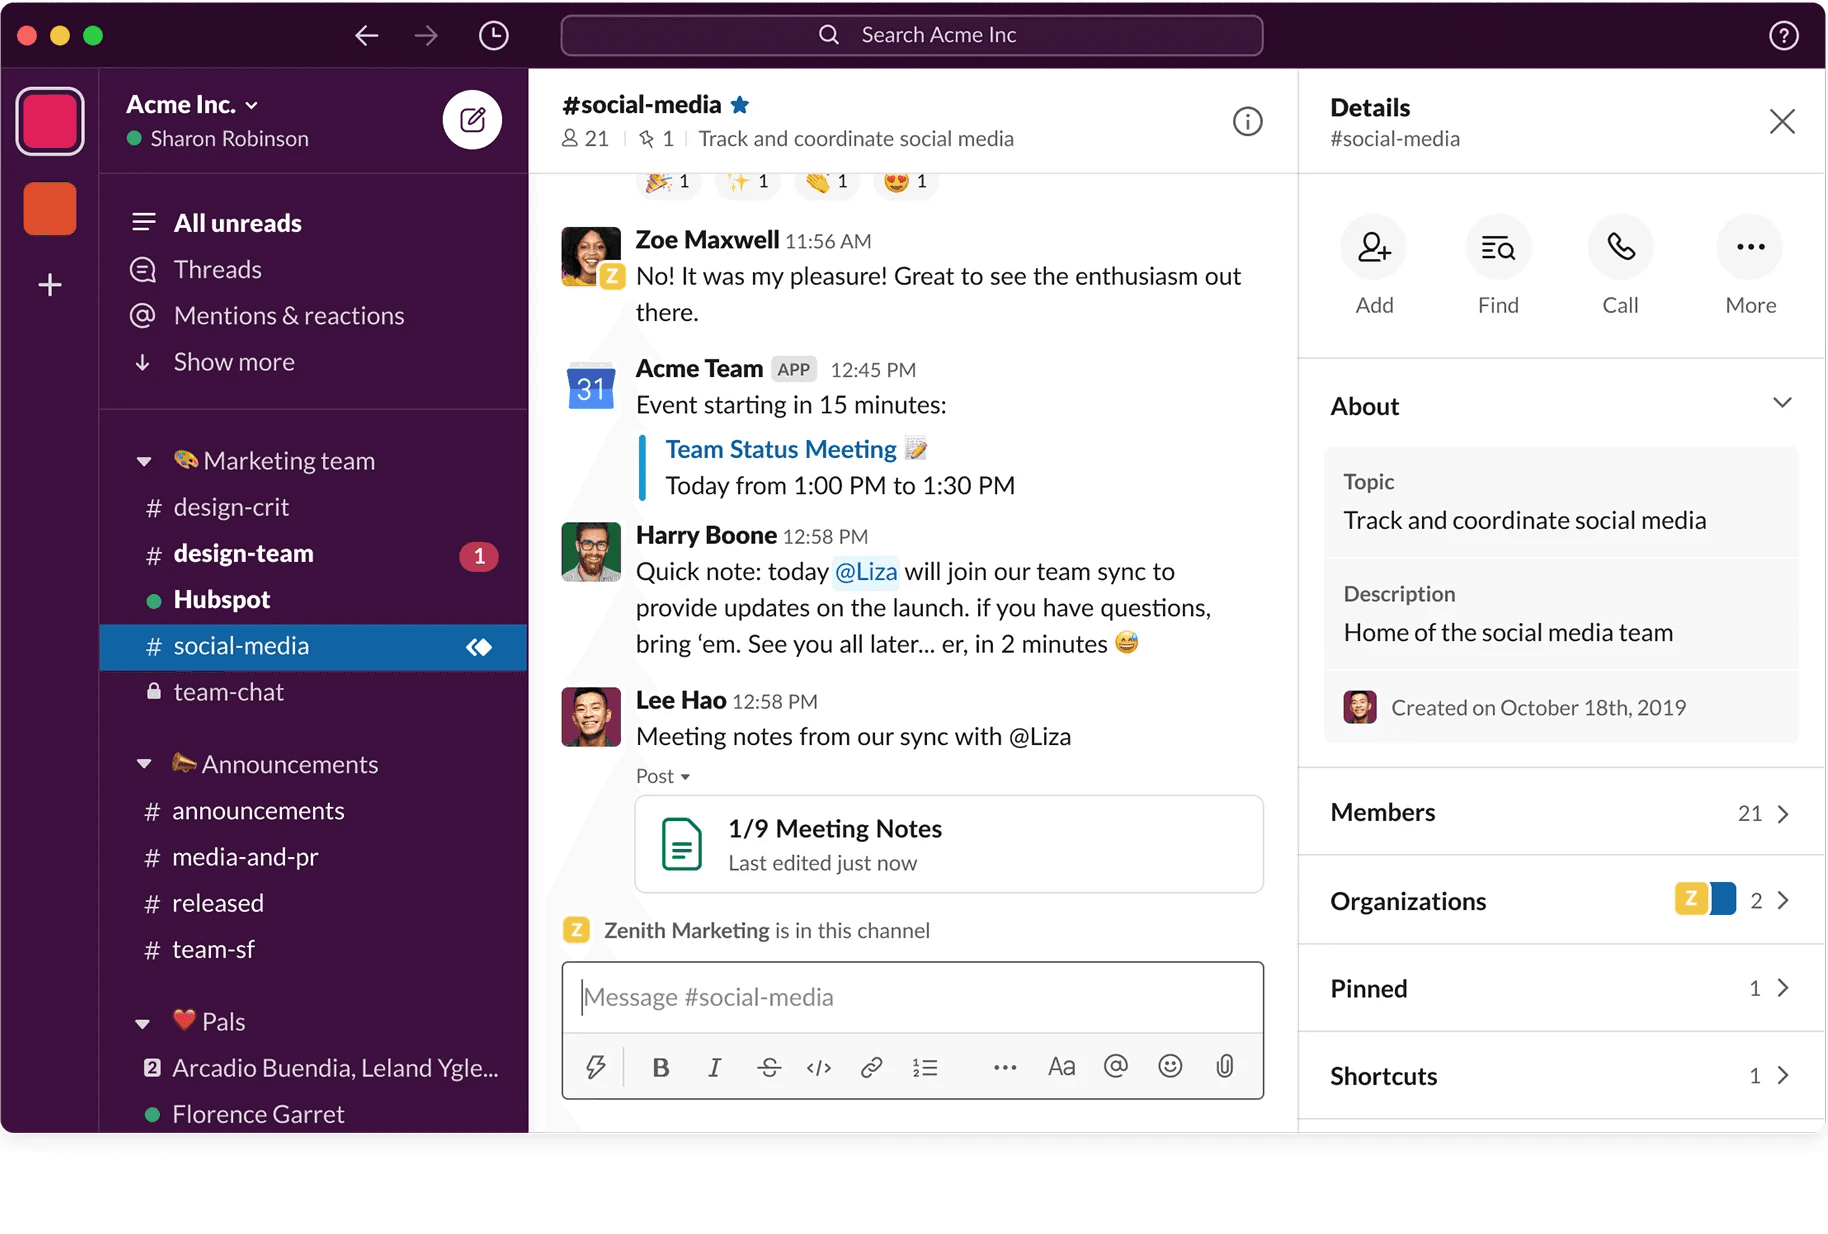Go back with the left arrow
Image resolution: width=1828 pixels, height=1234 pixels.
pos(367,36)
